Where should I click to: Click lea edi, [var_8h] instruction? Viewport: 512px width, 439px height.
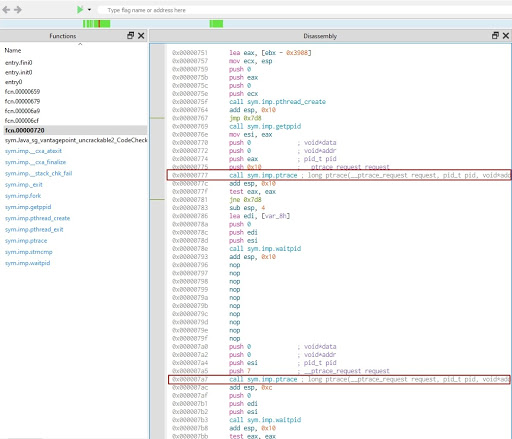tap(259, 216)
